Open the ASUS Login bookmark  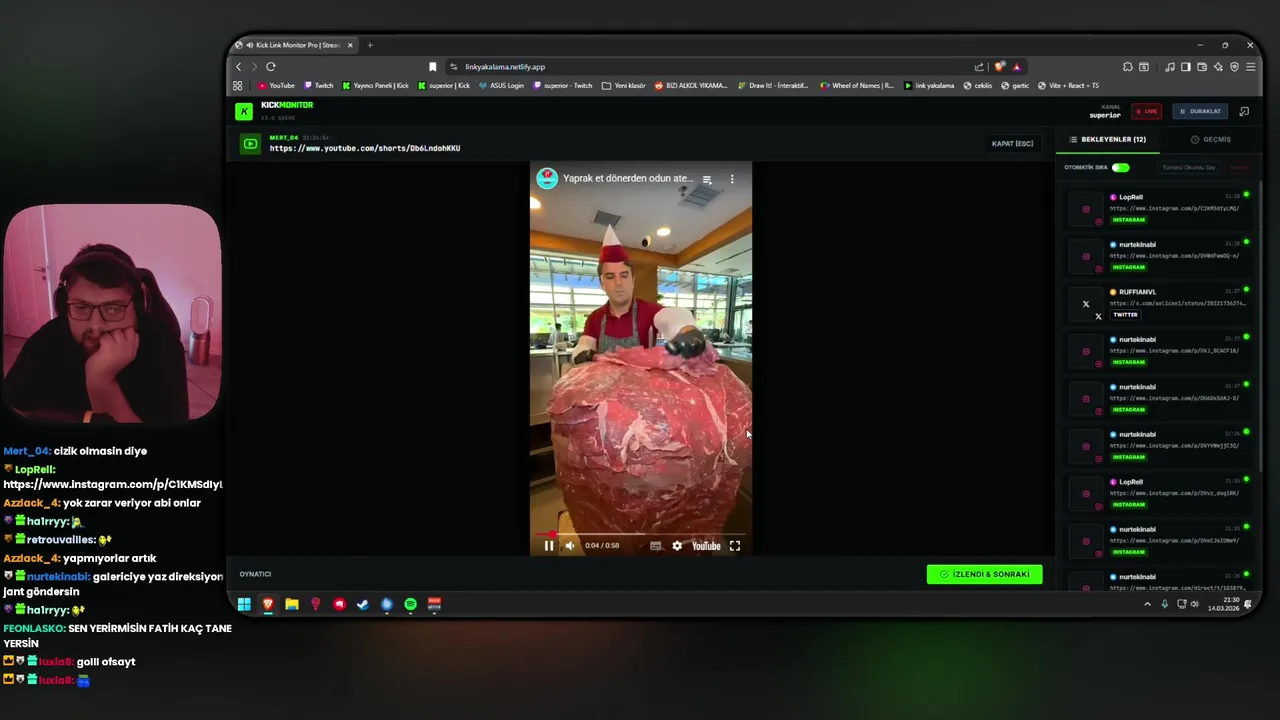tap(501, 86)
